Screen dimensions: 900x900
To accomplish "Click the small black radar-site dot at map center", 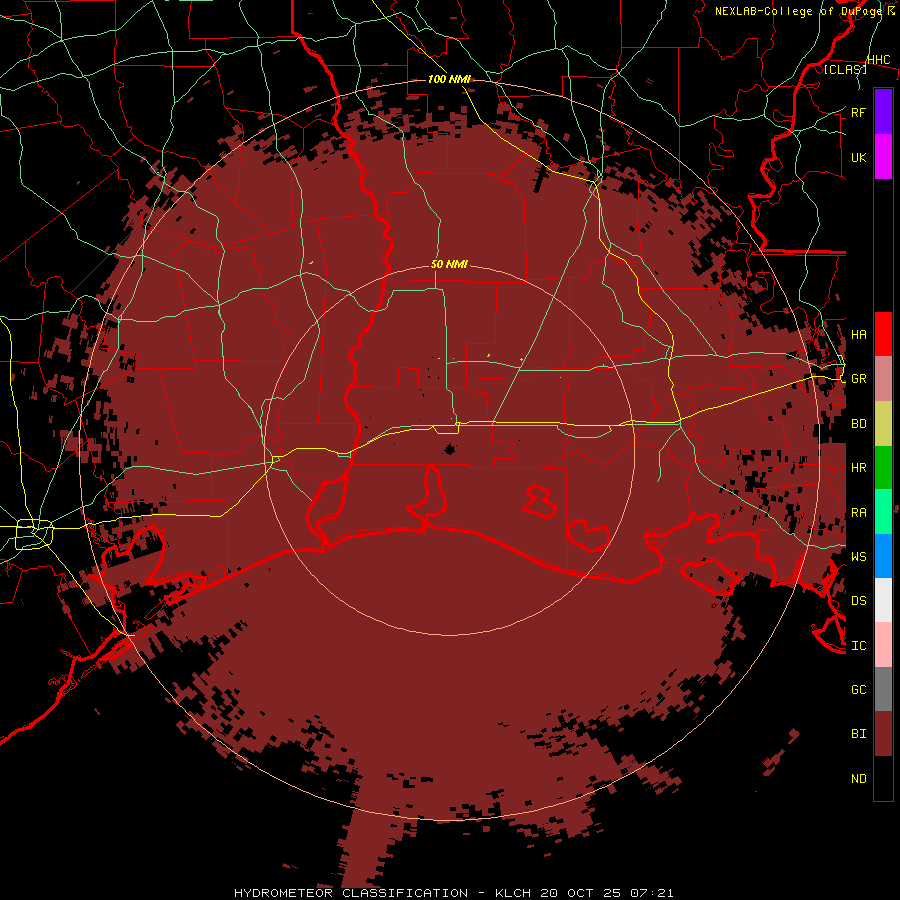I will (449, 449).
